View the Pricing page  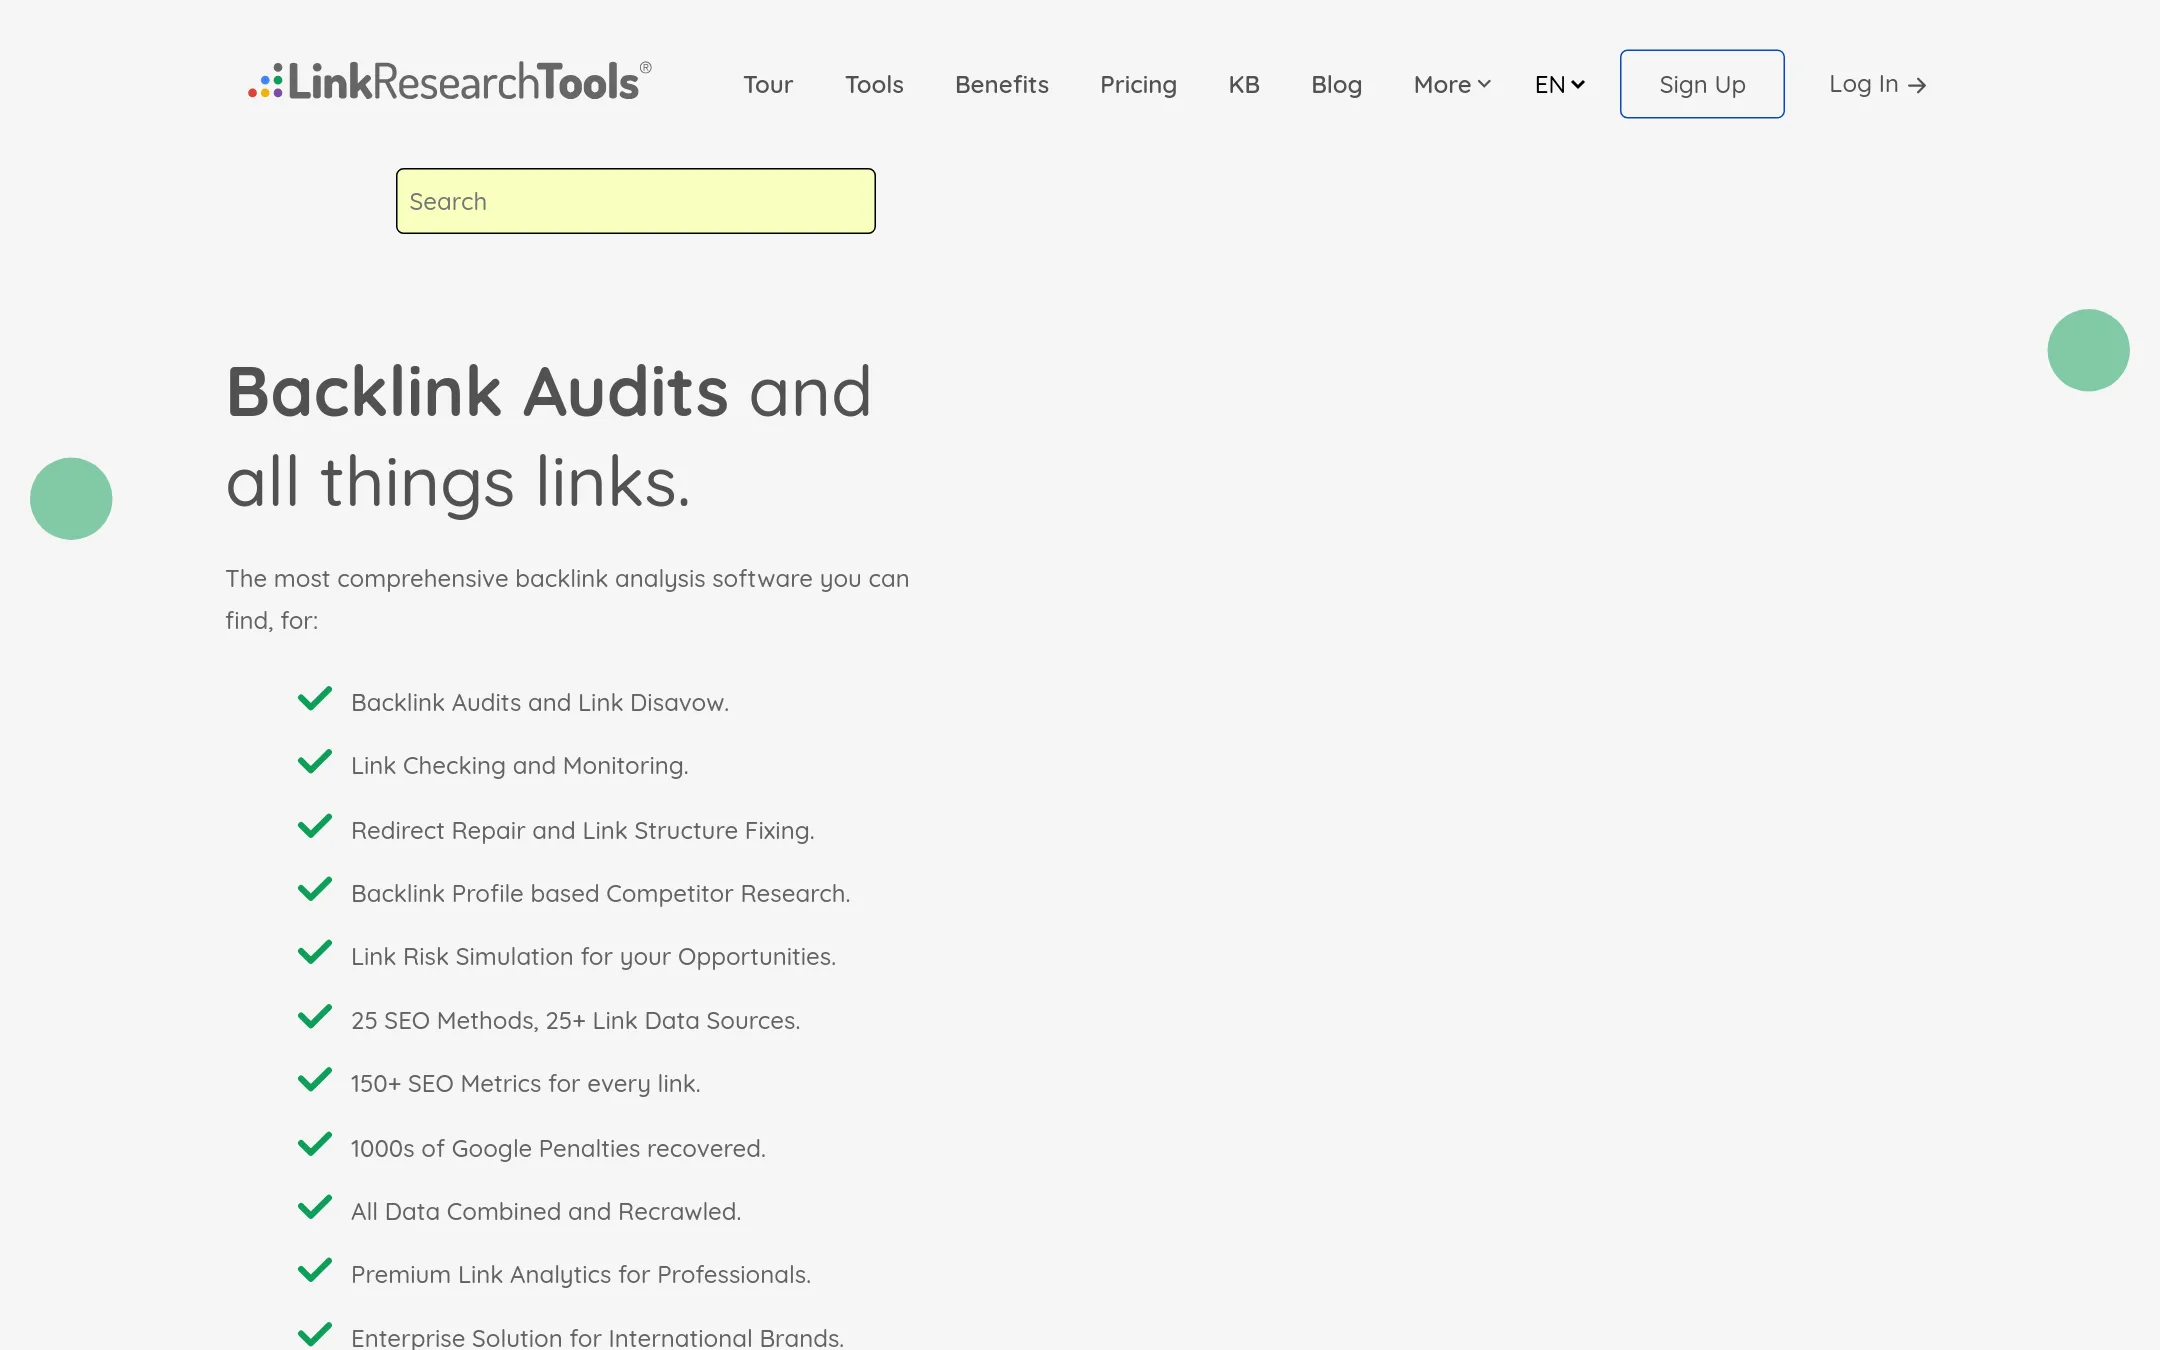(x=1138, y=85)
